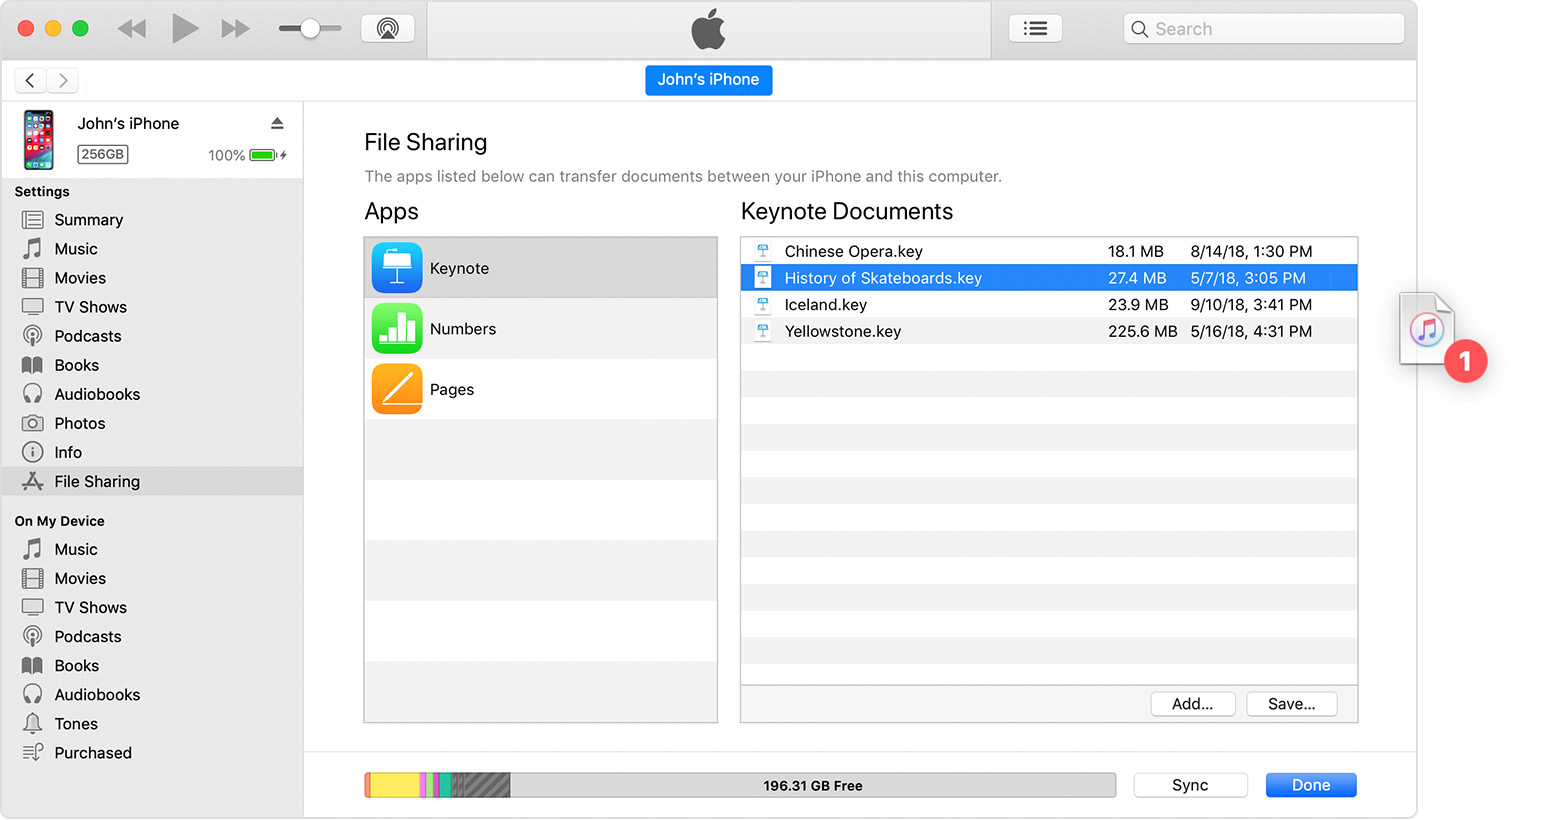
Task: Go forward with the right chevron
Action: tap(63, 80)
